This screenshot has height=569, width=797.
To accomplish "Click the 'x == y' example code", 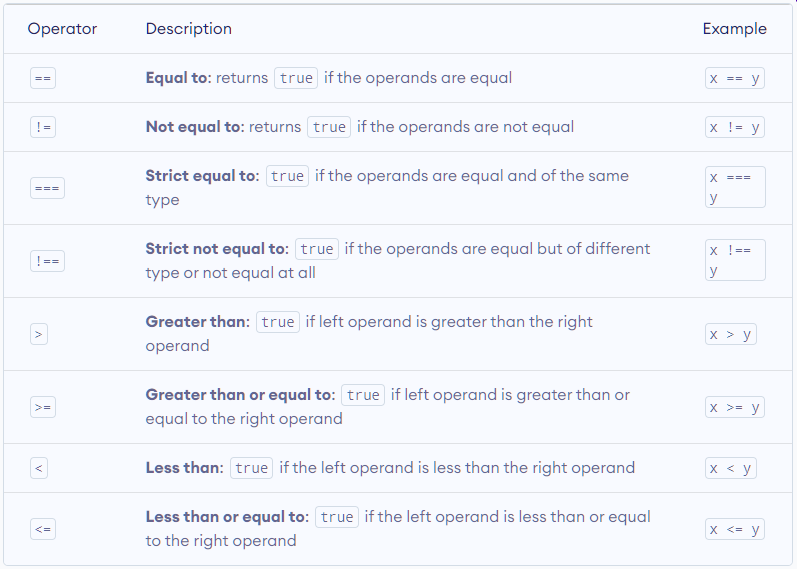I will tap(735, 78).
